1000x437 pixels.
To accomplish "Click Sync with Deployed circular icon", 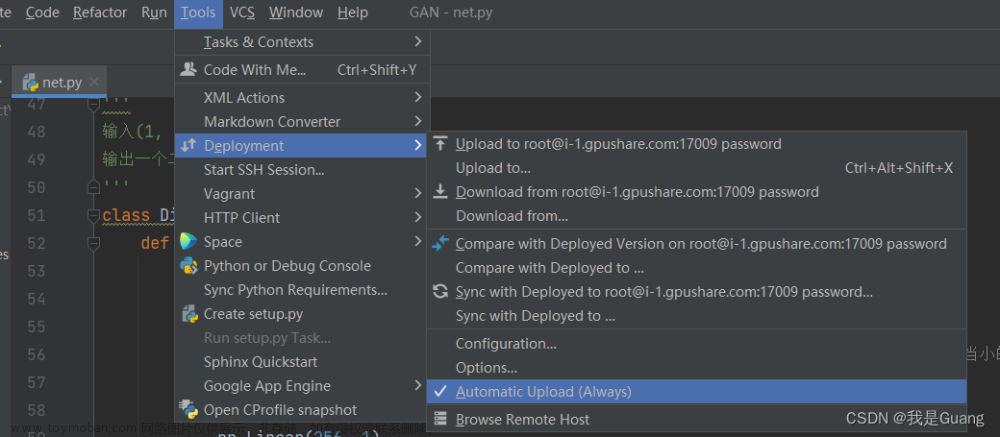I will (440, 292).
